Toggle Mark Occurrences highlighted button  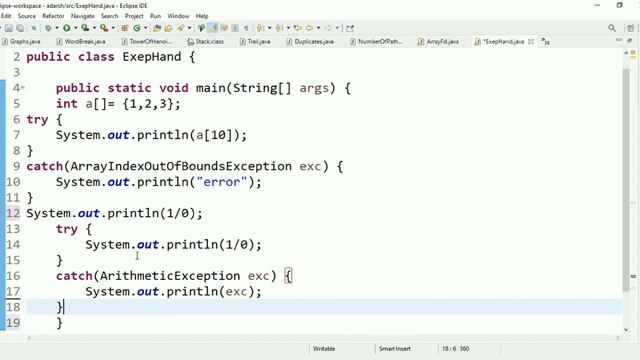213,28
